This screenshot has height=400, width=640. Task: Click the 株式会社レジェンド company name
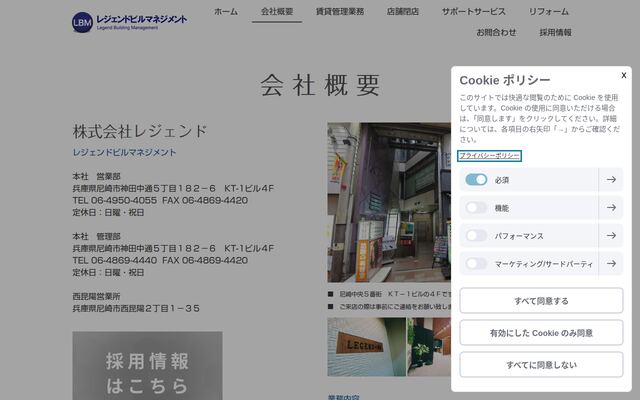coord(140,131)
